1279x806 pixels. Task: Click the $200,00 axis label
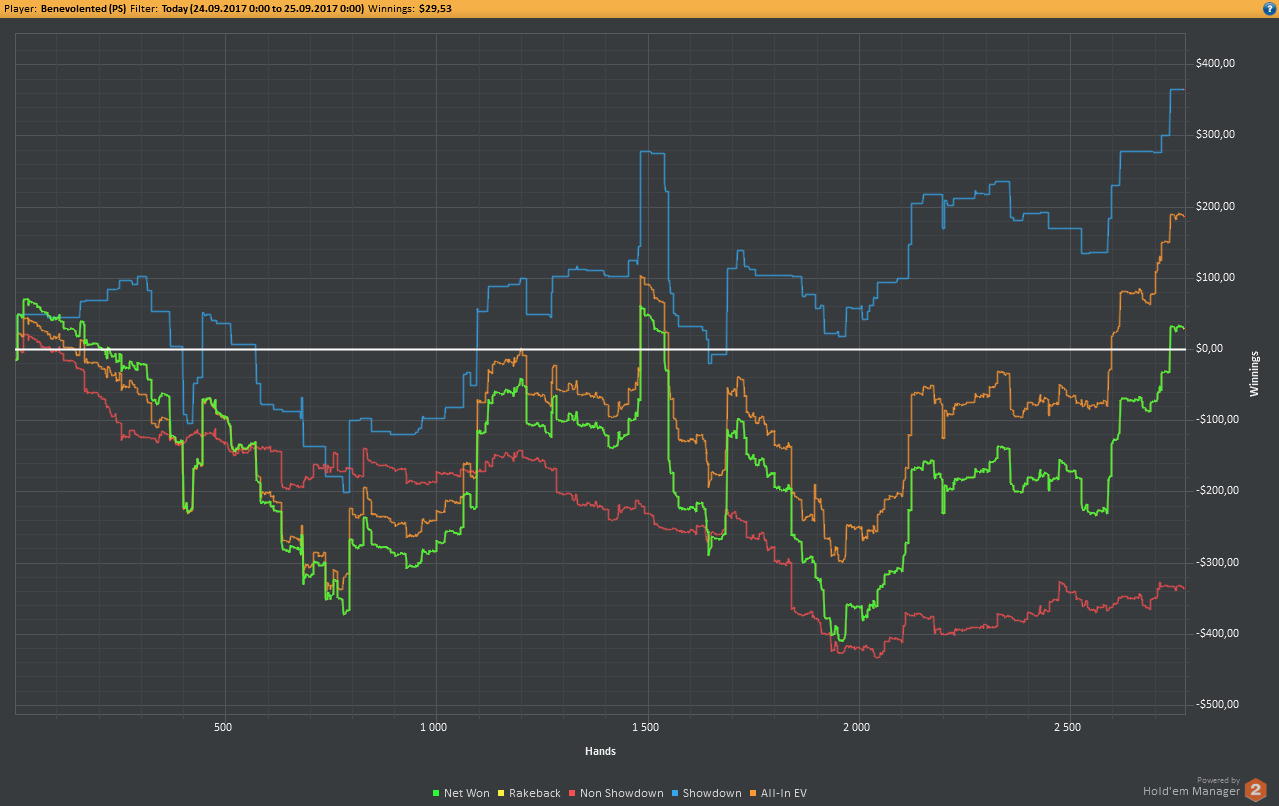1215,206
